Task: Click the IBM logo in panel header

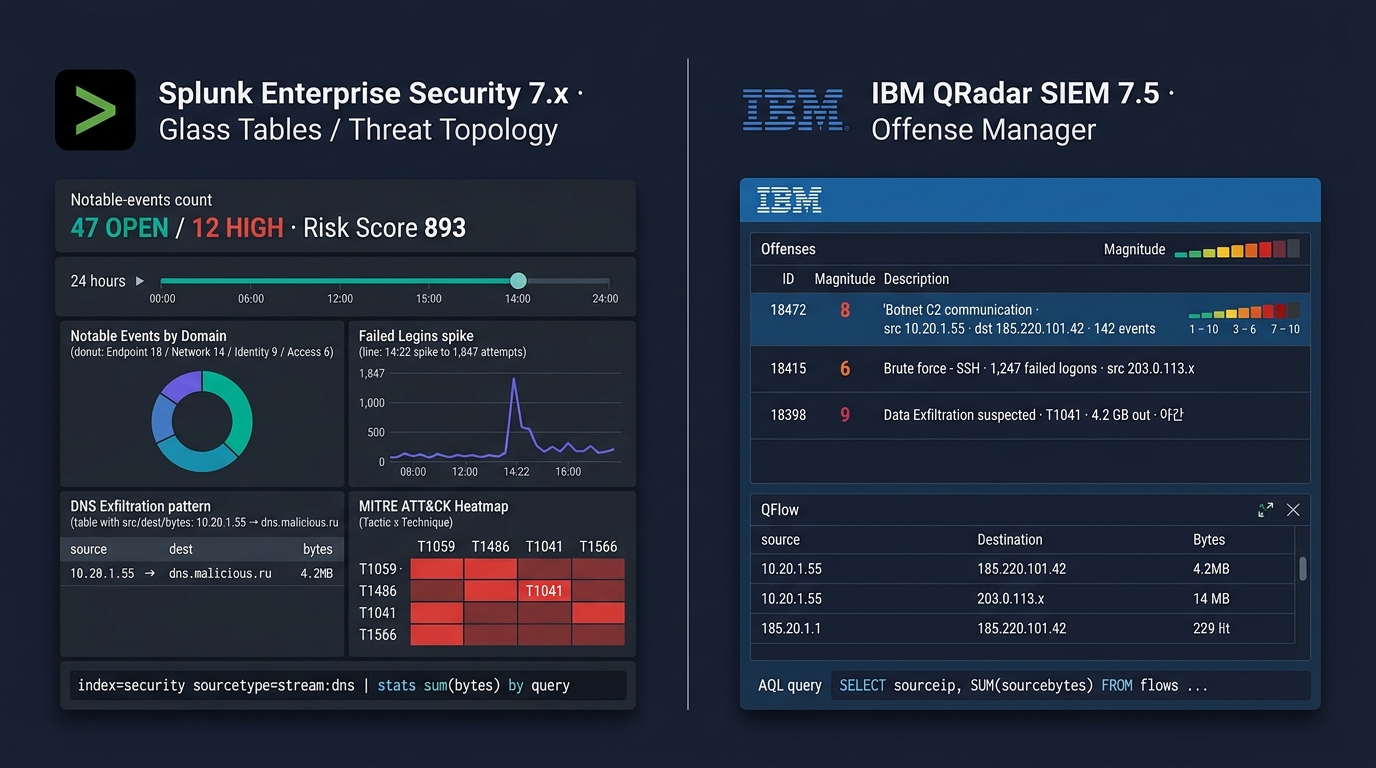Action: coord(789,200)
